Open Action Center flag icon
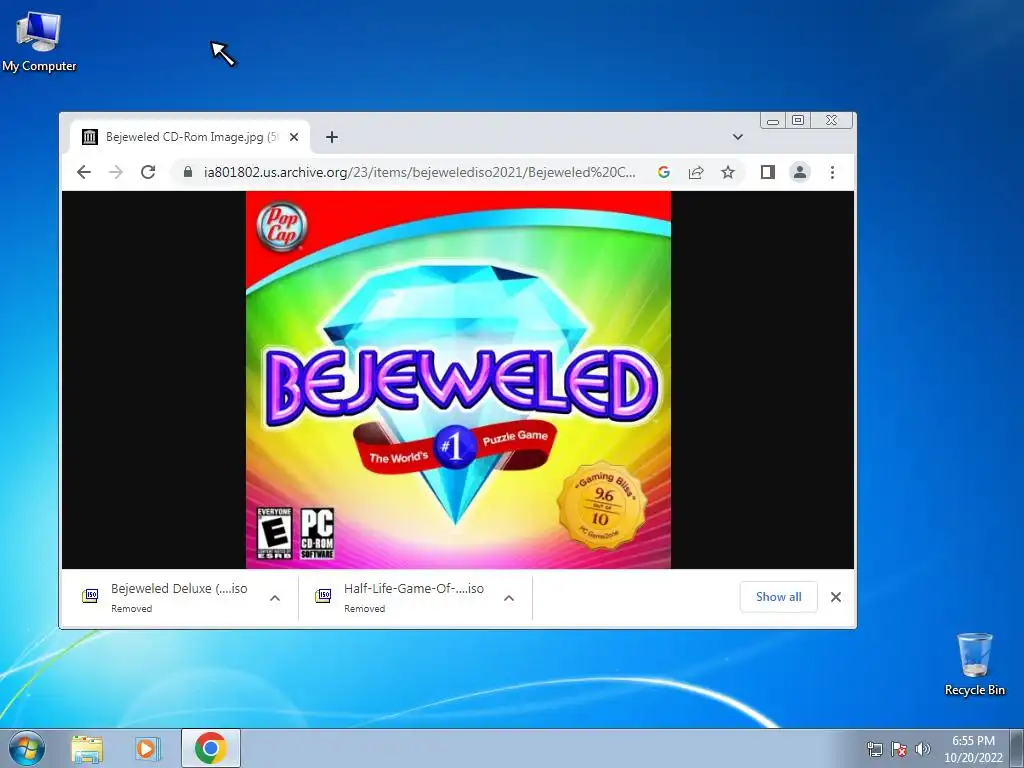This screenshot has height=768, width=1024. tap(899, 749)
